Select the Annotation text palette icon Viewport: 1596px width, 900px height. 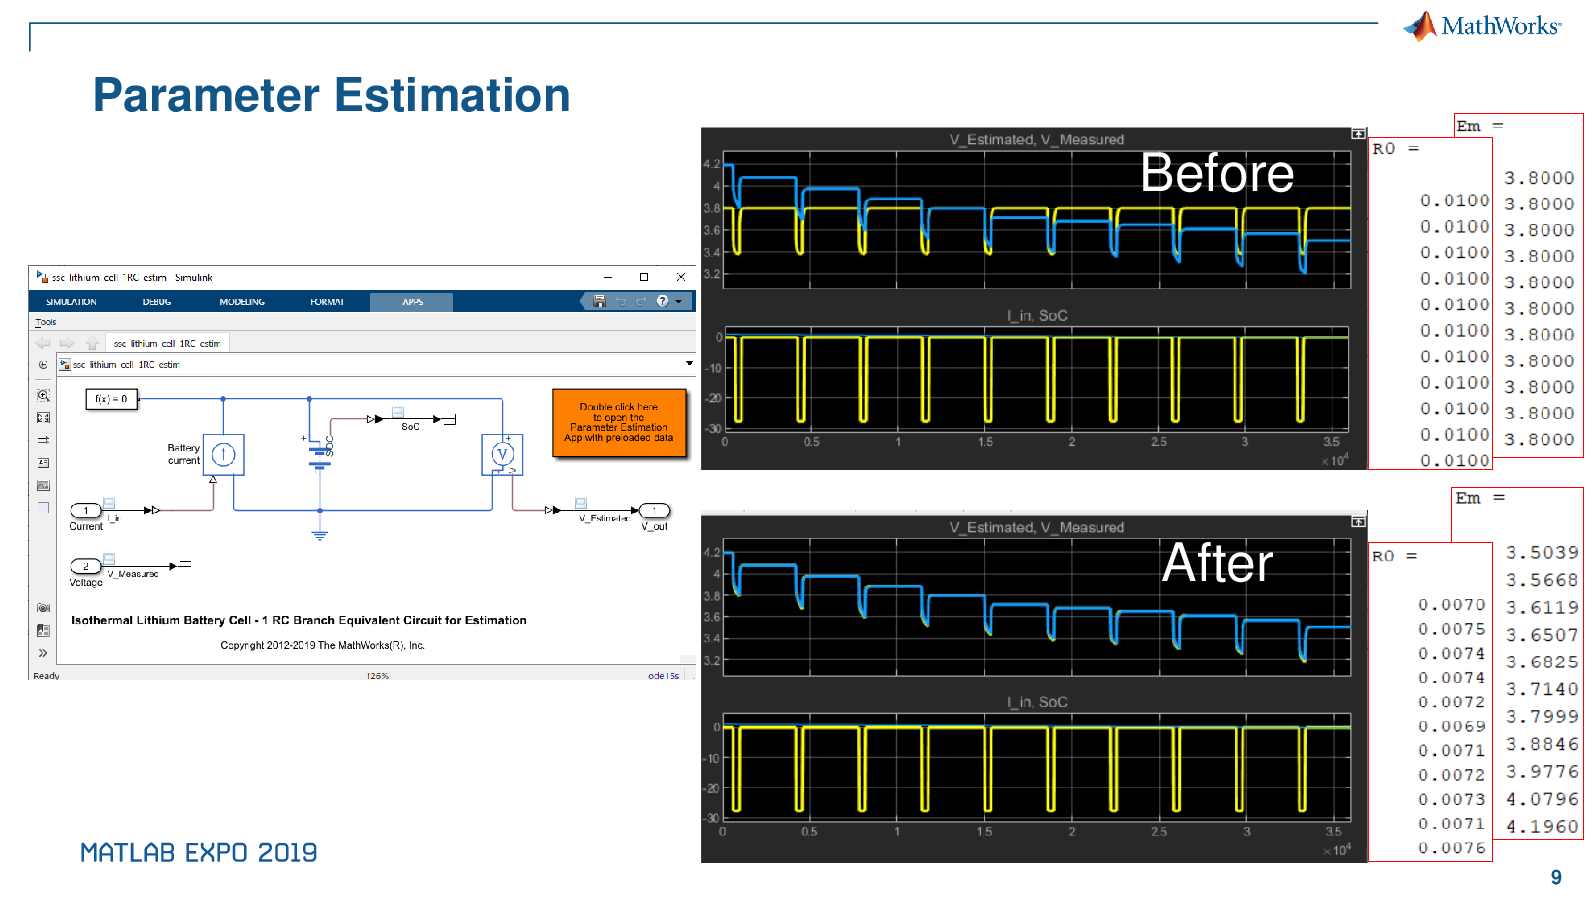point(43,463)
